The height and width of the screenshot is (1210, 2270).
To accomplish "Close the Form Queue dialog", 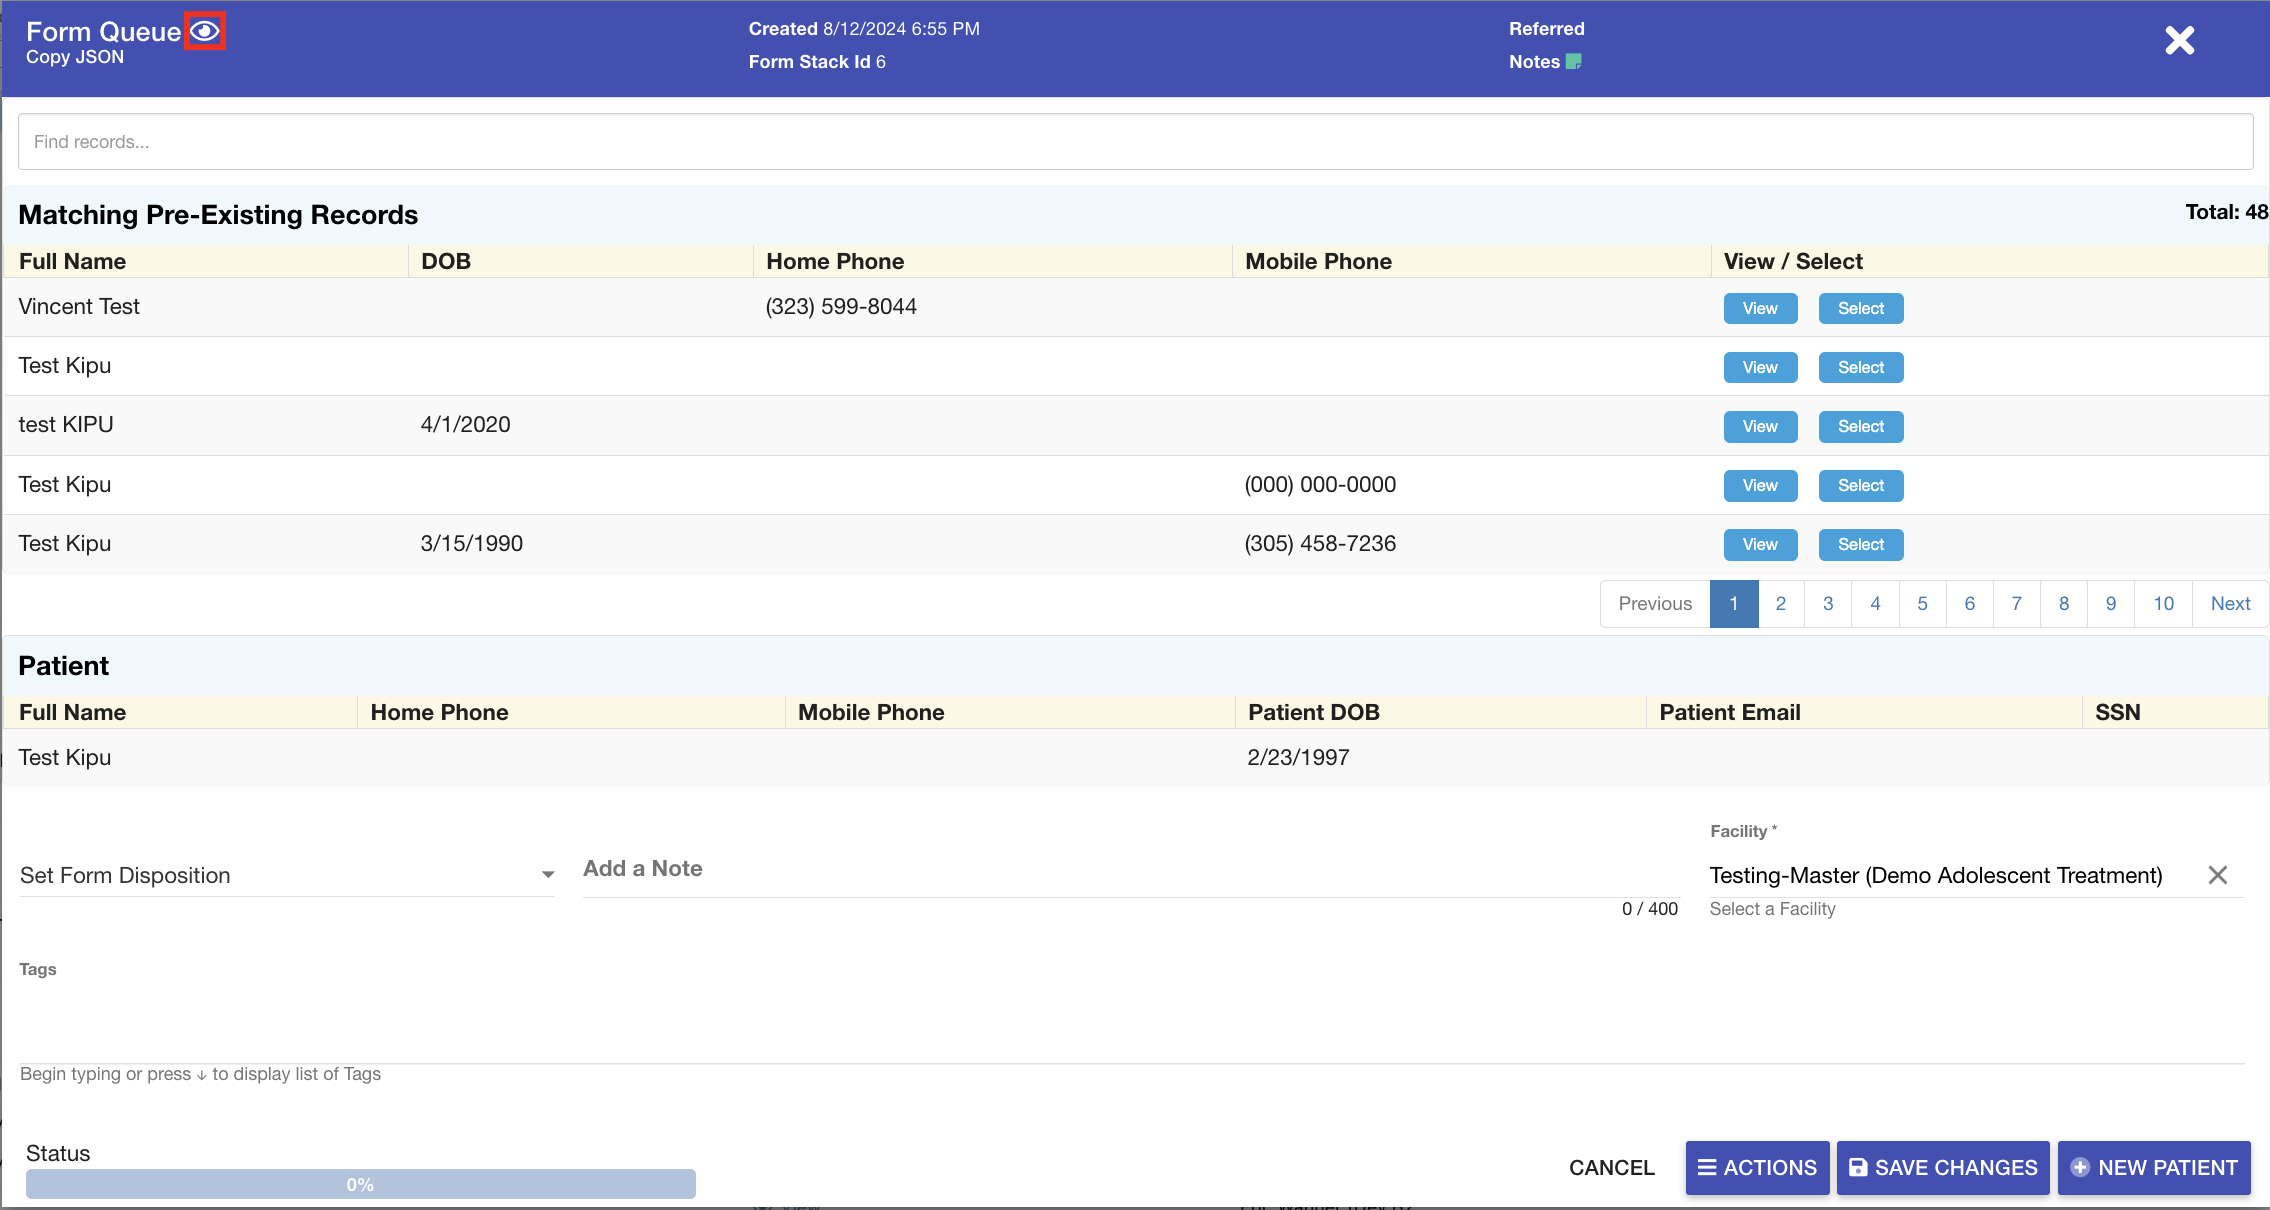I will [x=2179, y=41].
